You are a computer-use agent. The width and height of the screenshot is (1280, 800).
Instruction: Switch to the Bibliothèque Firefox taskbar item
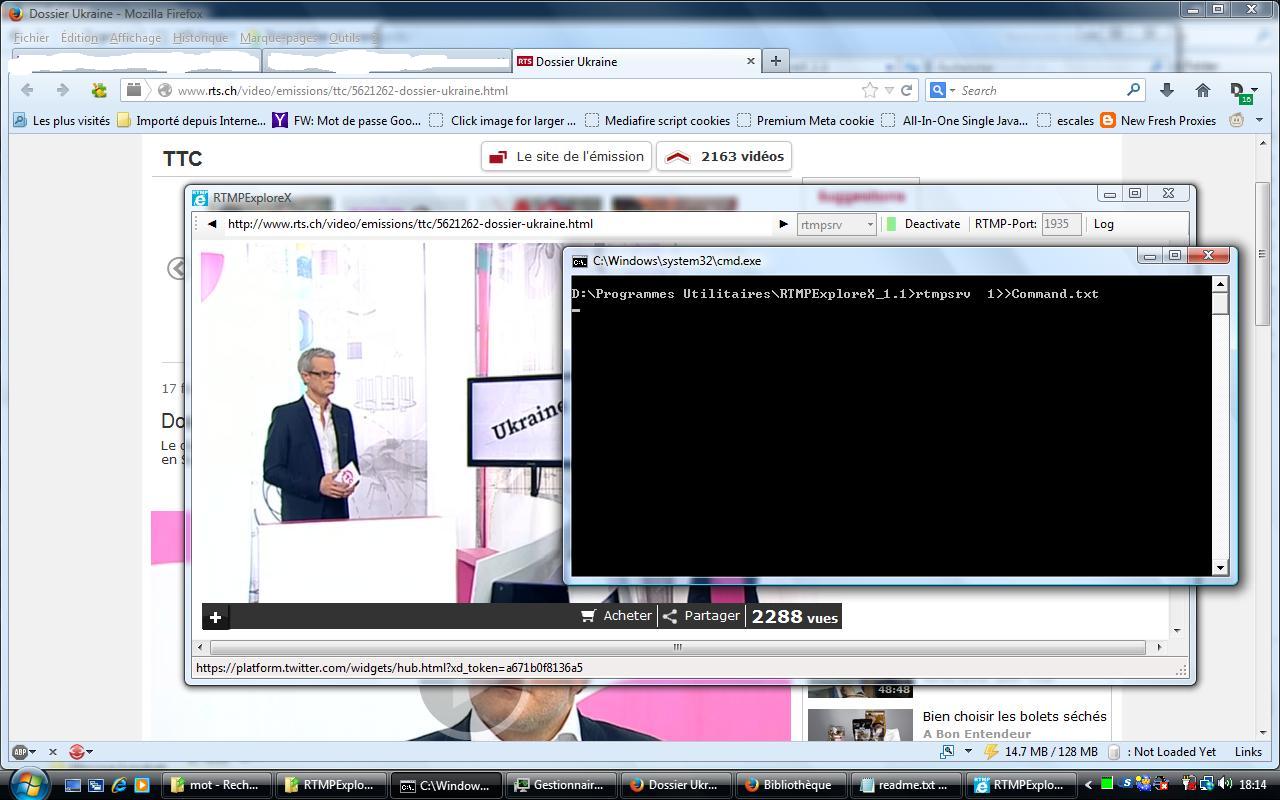click(789, 785)
